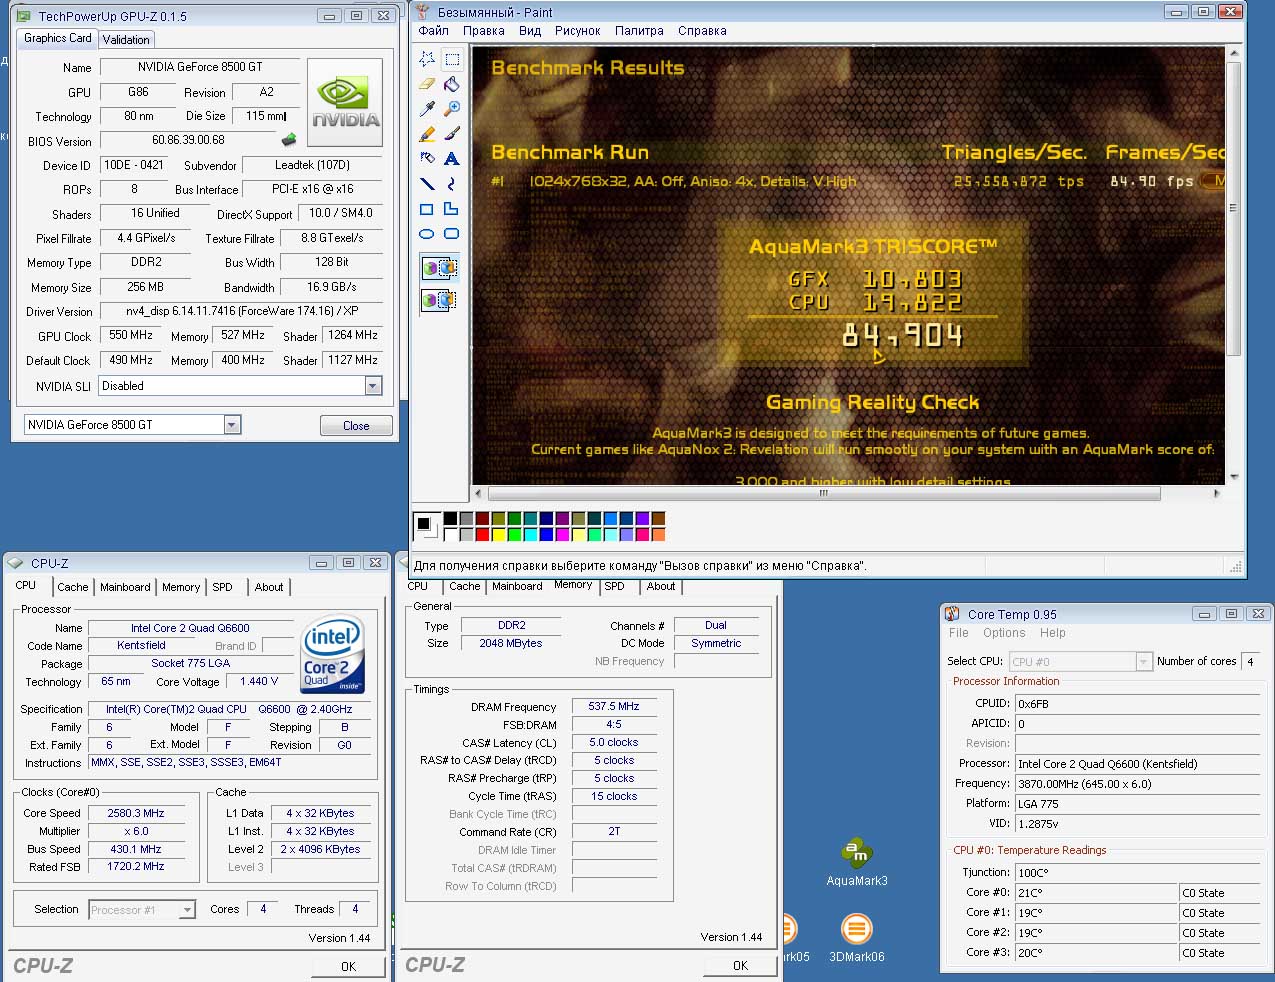Pick the Airbrush spray tool in Paint
Viewport: 1275px width, 982px height.
tap(427, 158)
